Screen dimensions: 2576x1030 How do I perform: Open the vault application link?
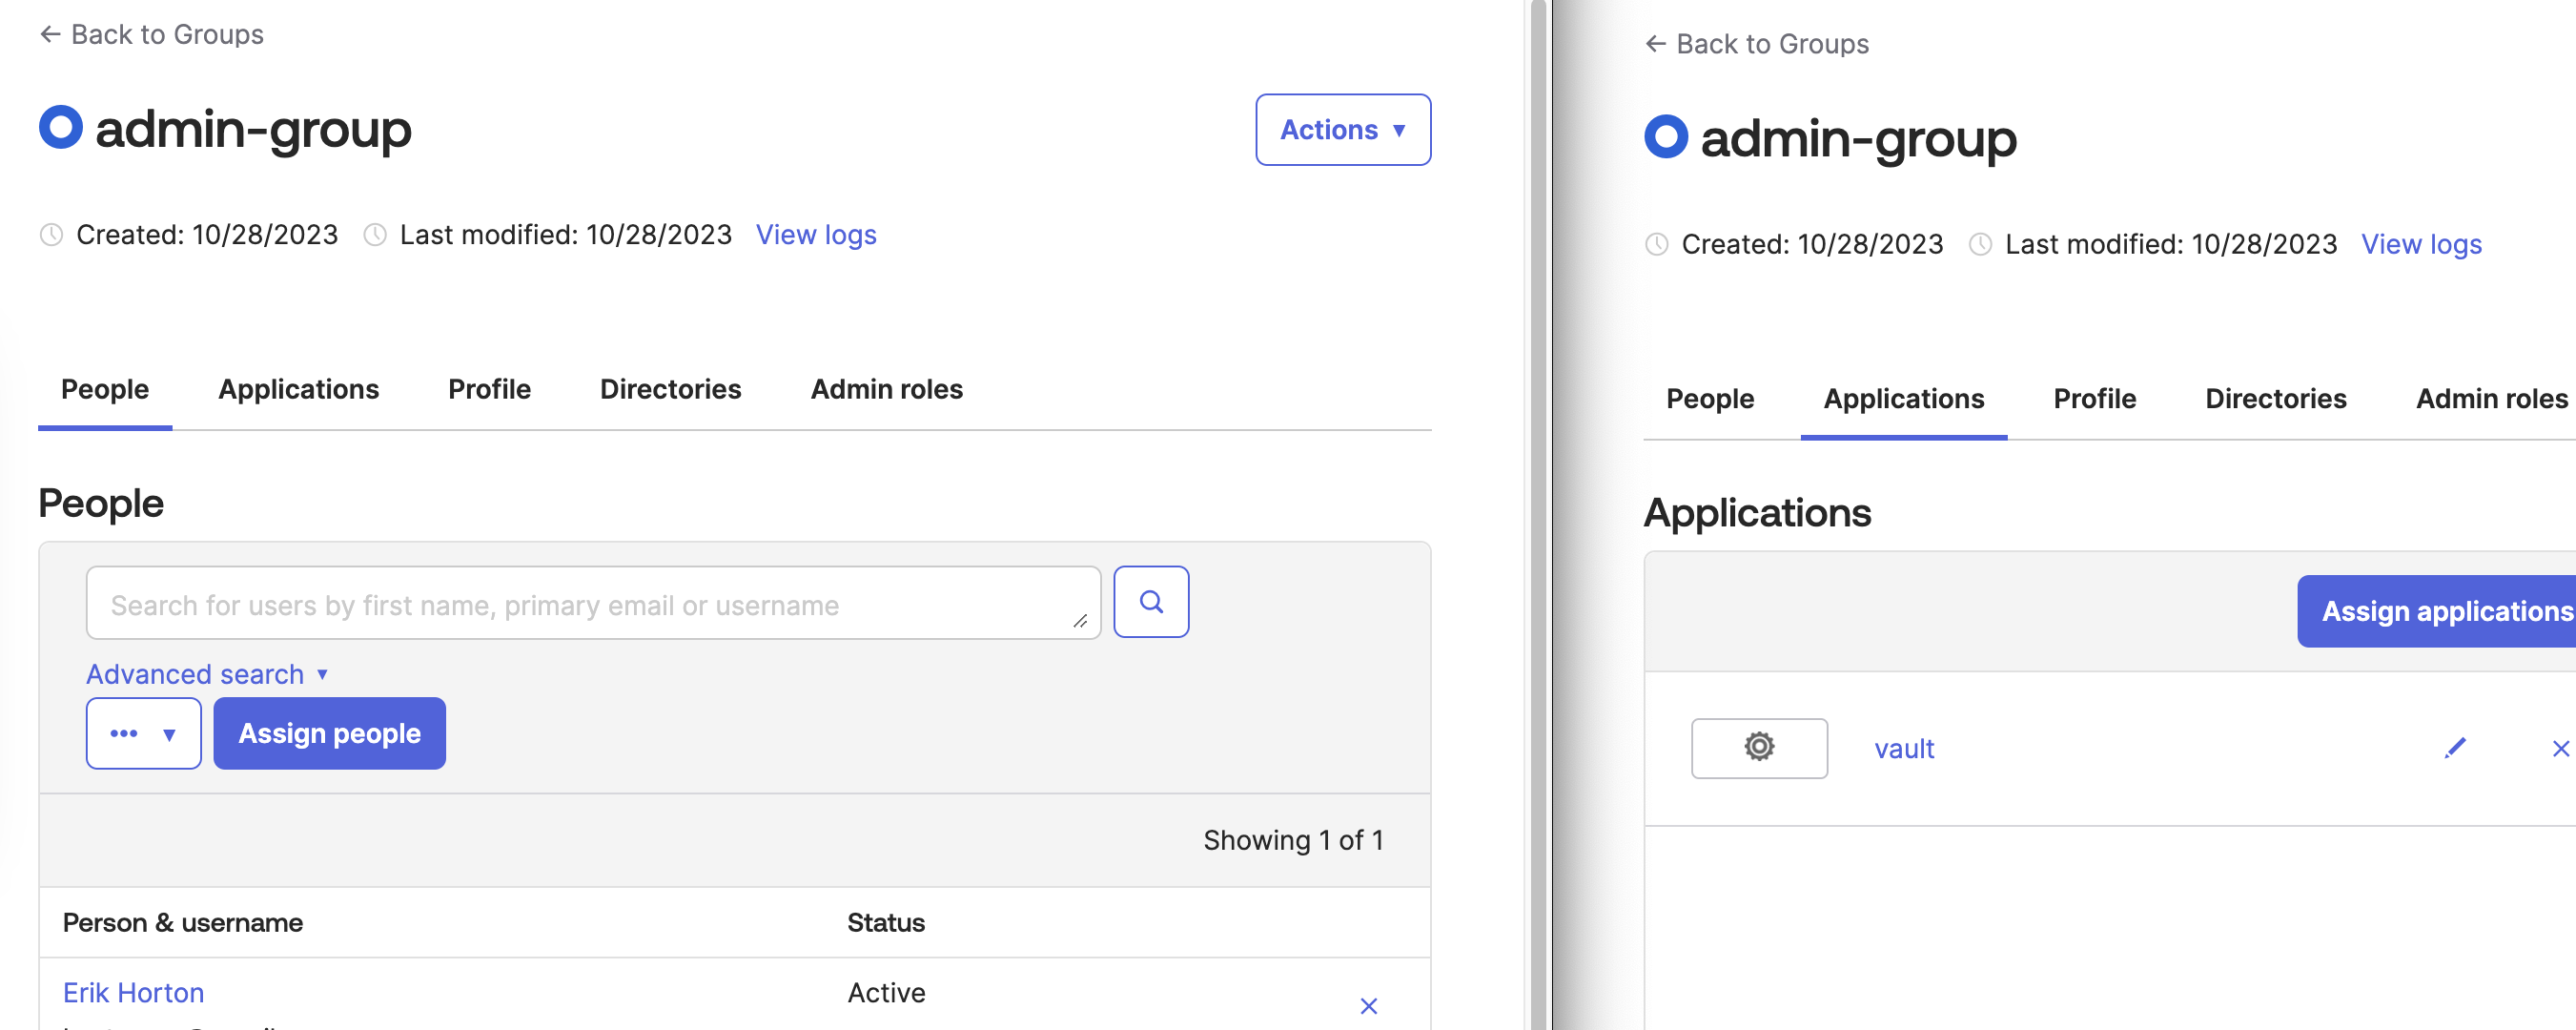1904,749
